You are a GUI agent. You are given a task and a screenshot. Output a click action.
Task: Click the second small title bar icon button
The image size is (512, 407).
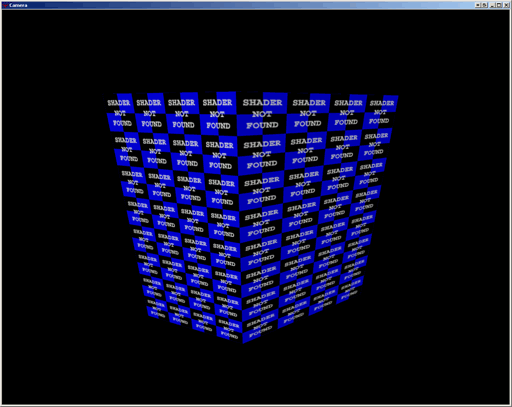pyautogui.click(x=485, y=5)
